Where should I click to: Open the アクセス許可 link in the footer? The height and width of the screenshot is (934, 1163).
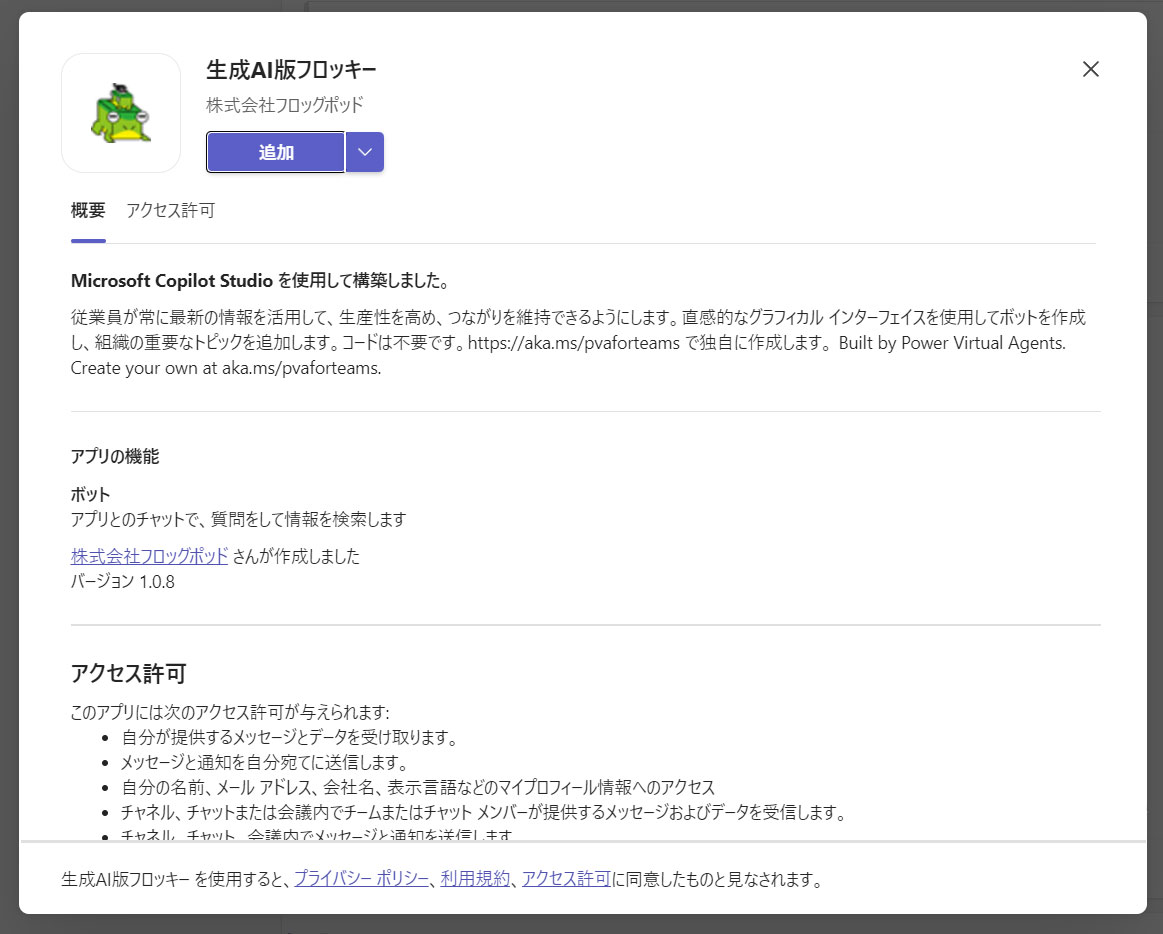tap(567, 879)
